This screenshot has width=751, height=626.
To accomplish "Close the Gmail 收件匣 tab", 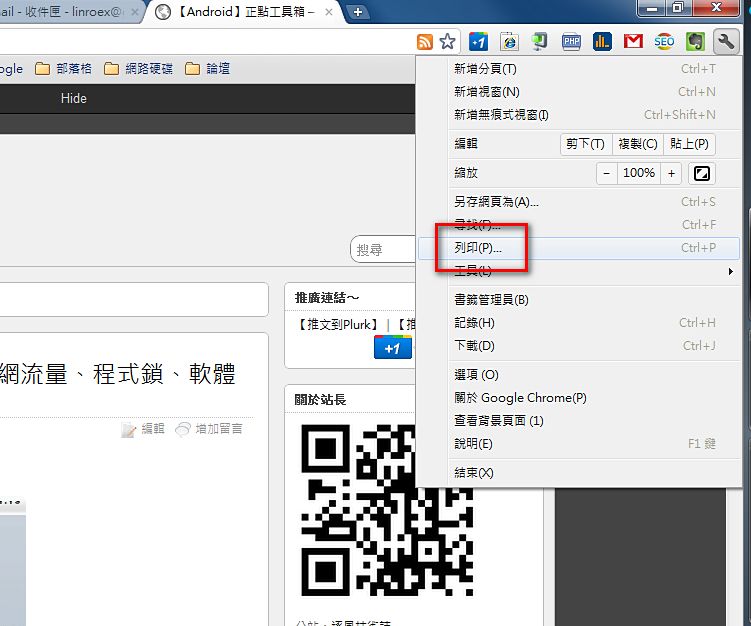I will 135,12.
